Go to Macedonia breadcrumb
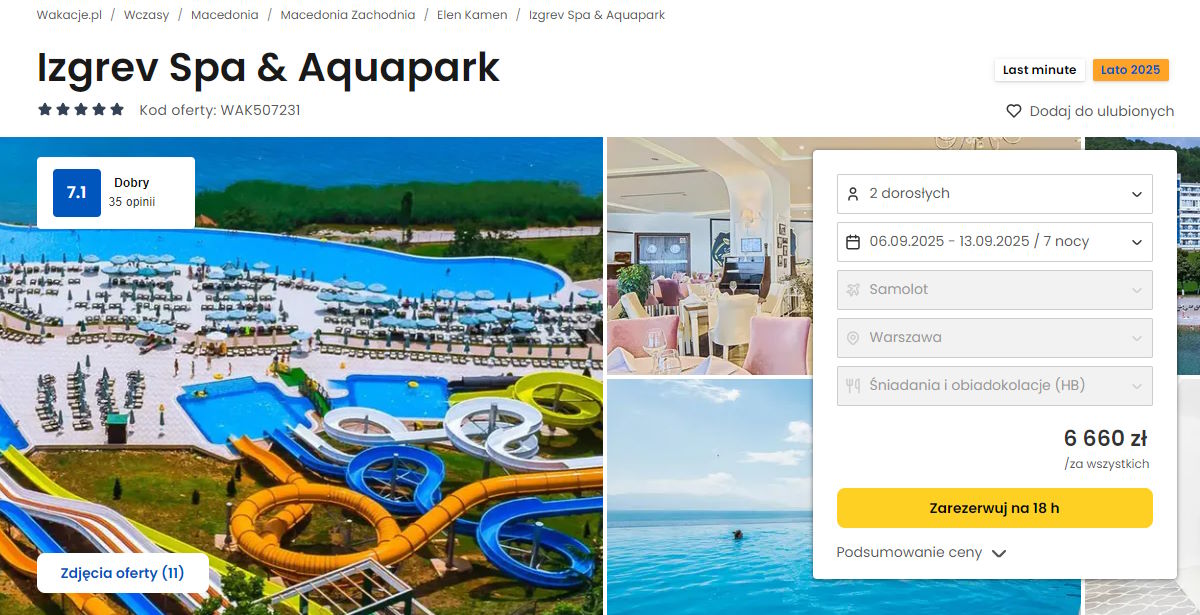 pyautogui.click(x=225, y=15)
